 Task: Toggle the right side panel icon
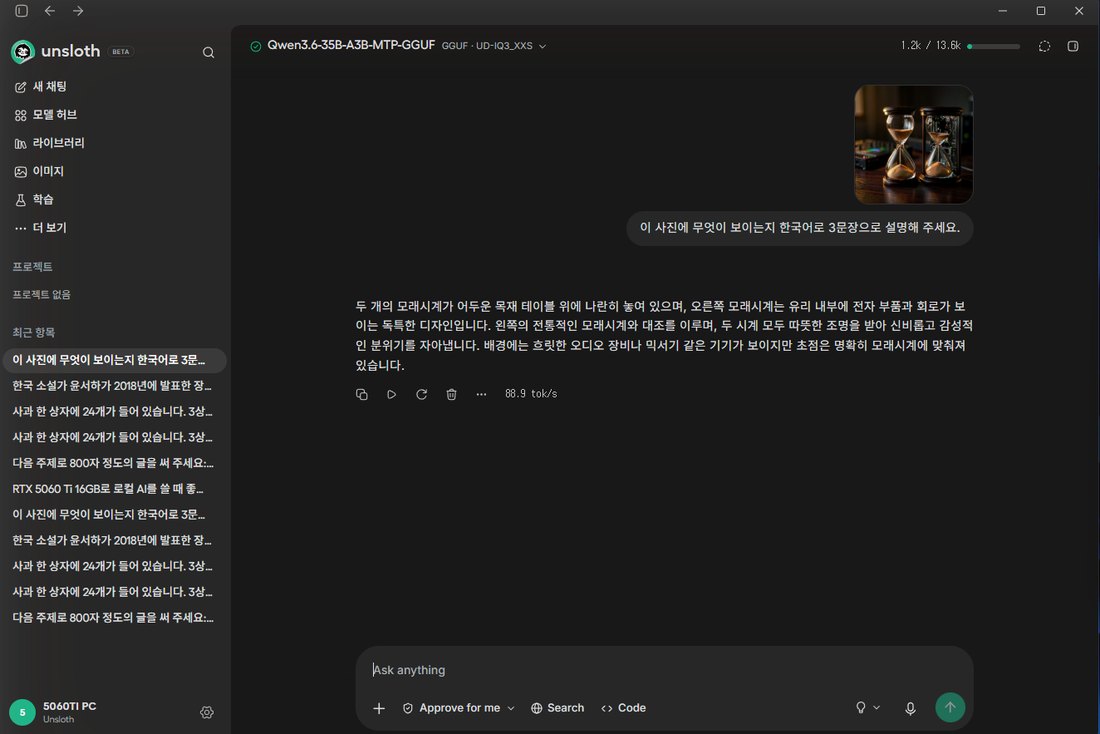[x=1073, y=46]
